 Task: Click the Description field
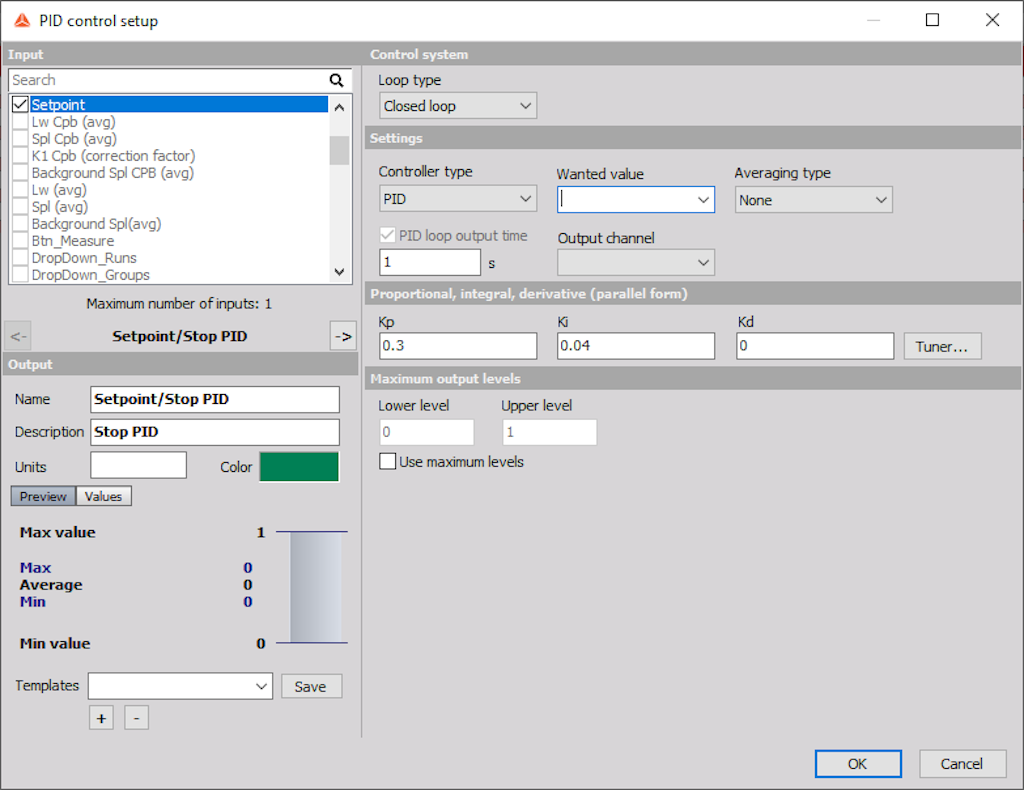coord(215,432)
